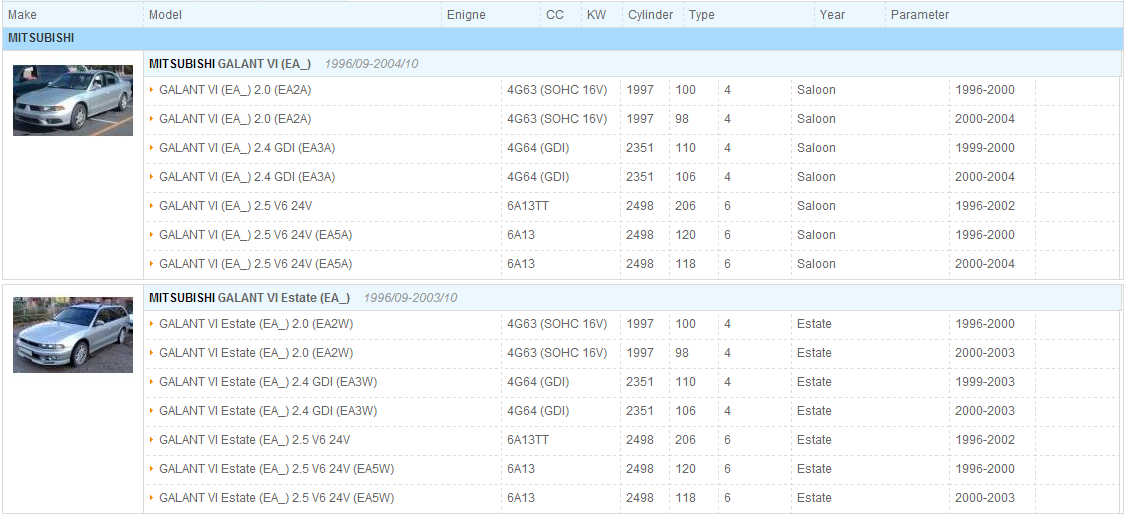Viewport: 1127px width, 518px height.
Task: Click the Enigne column header
Action: [x=466, y=14]
